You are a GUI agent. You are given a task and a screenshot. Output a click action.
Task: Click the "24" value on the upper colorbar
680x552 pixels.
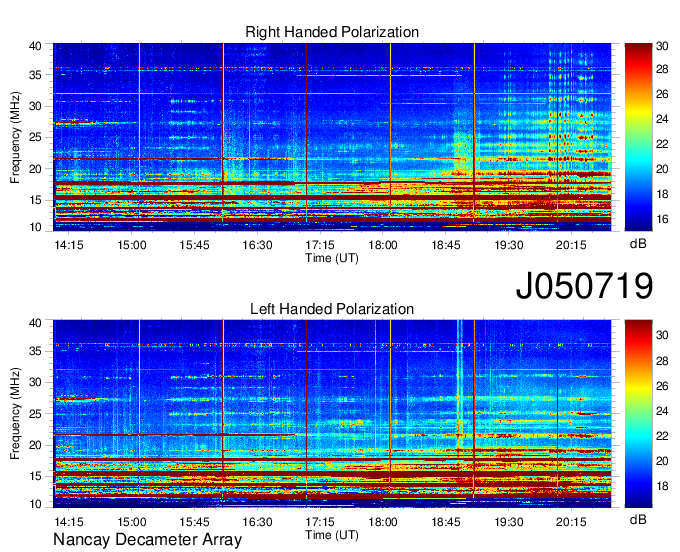coord(662,119)
